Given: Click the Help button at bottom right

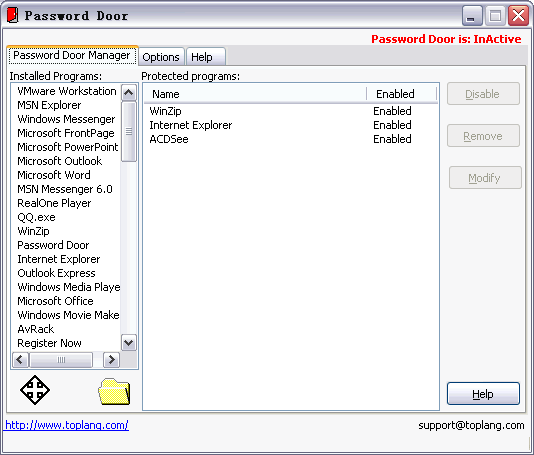Looking at the screenshot, I should 483,394.
